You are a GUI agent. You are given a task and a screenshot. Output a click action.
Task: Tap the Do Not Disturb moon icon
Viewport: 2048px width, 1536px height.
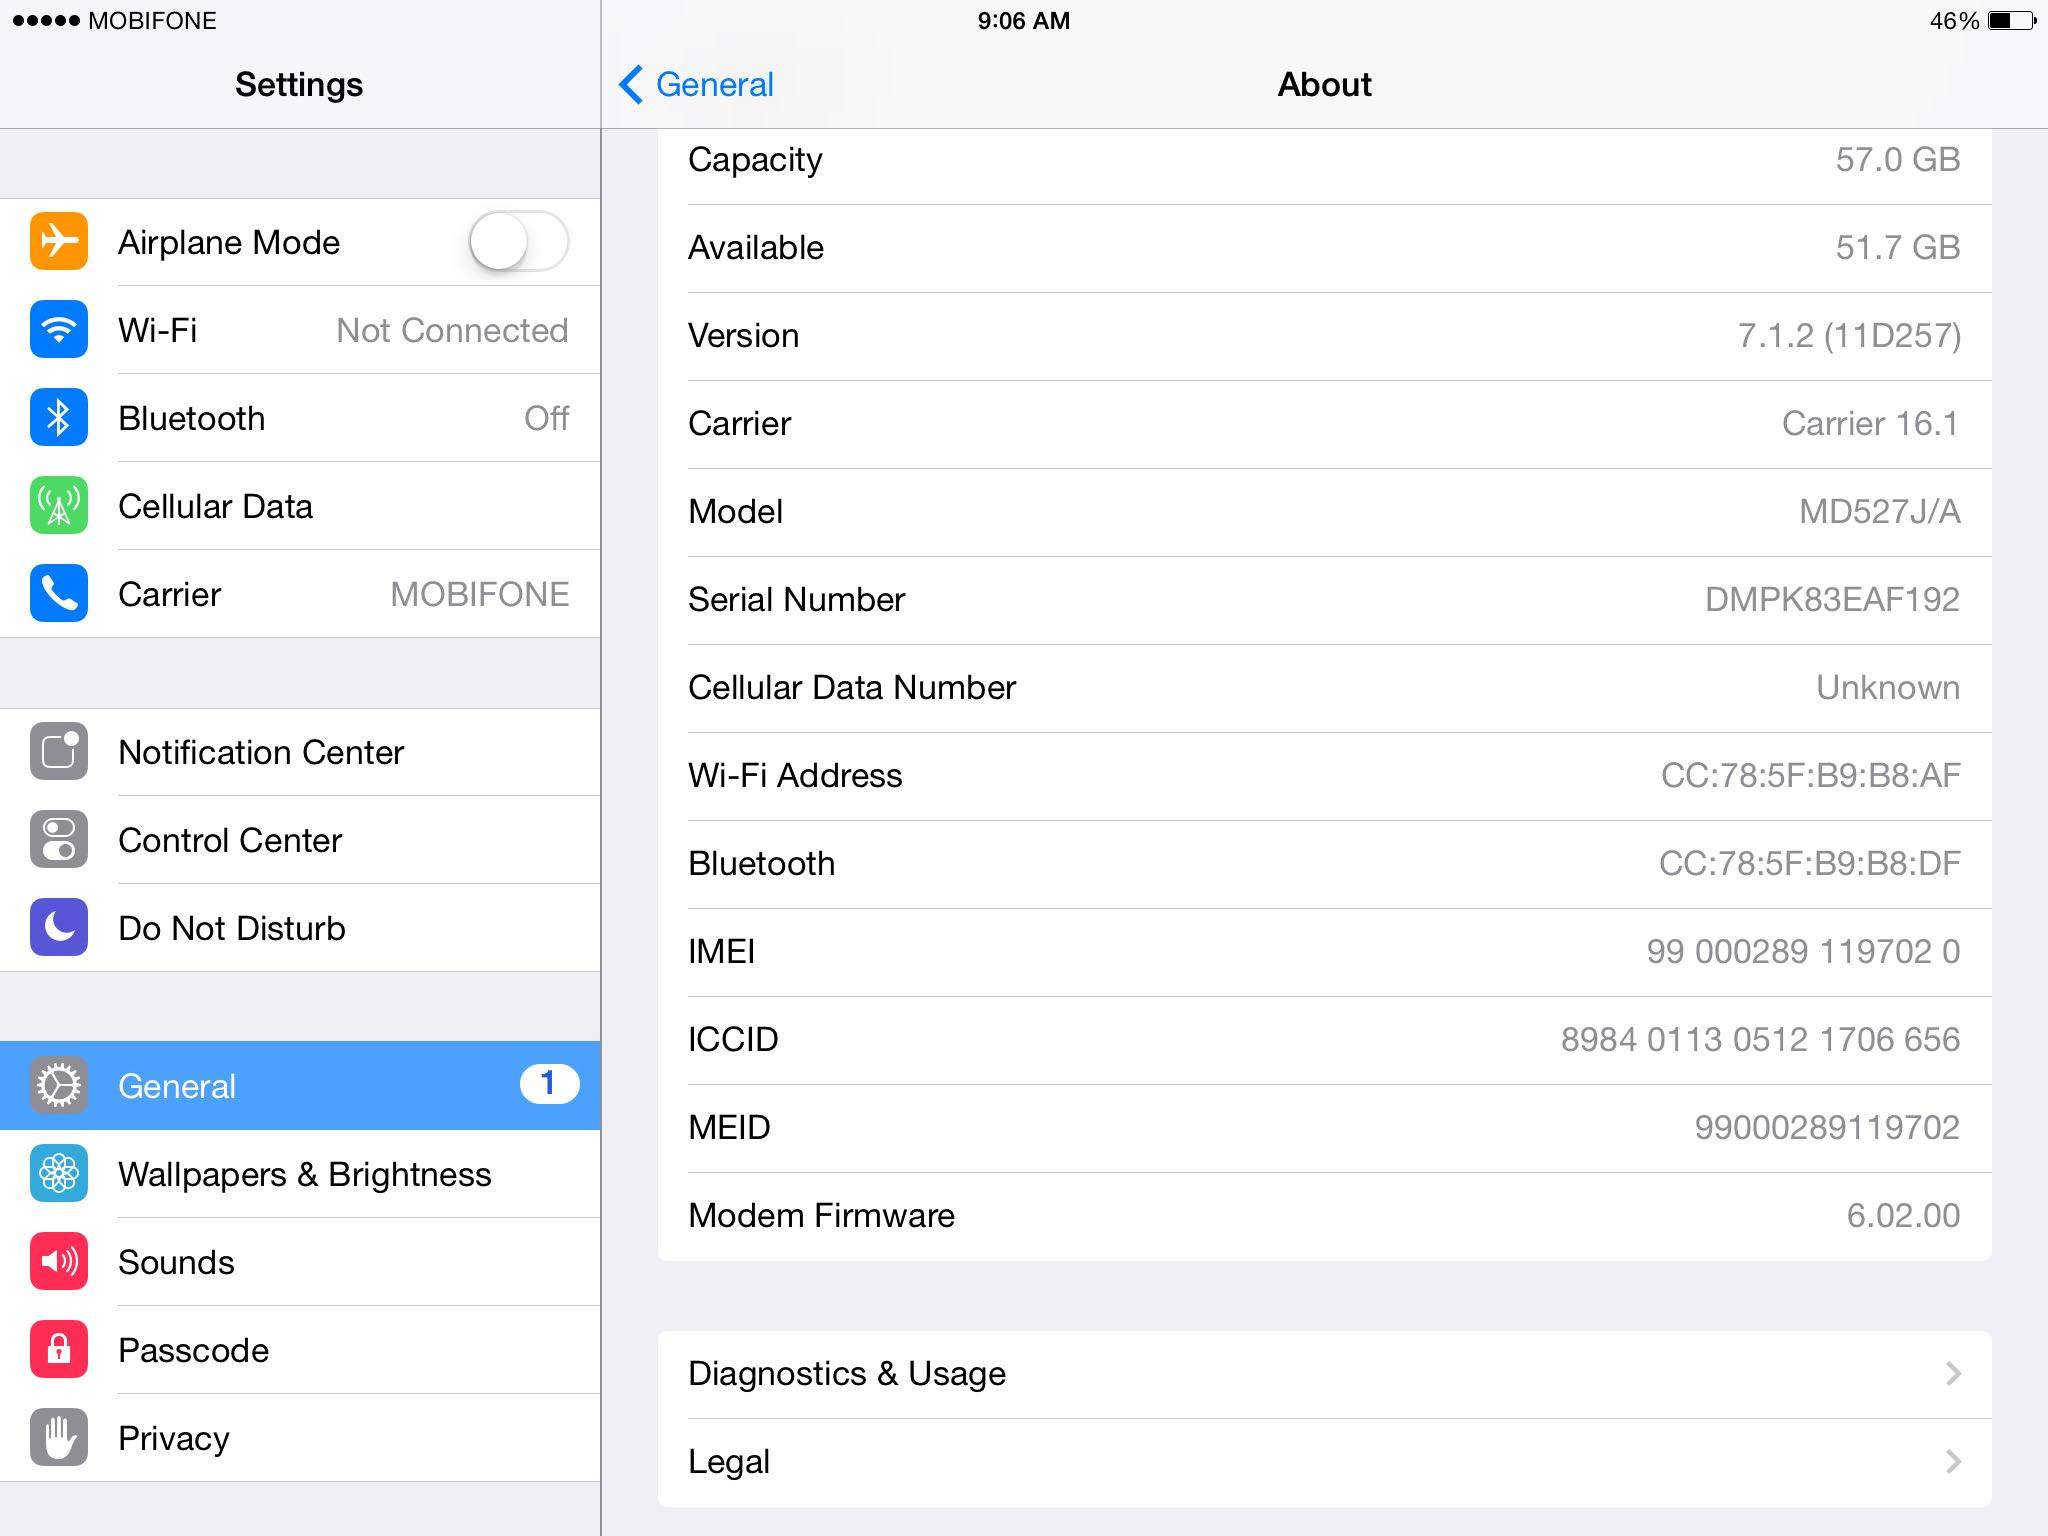[59, 927]
